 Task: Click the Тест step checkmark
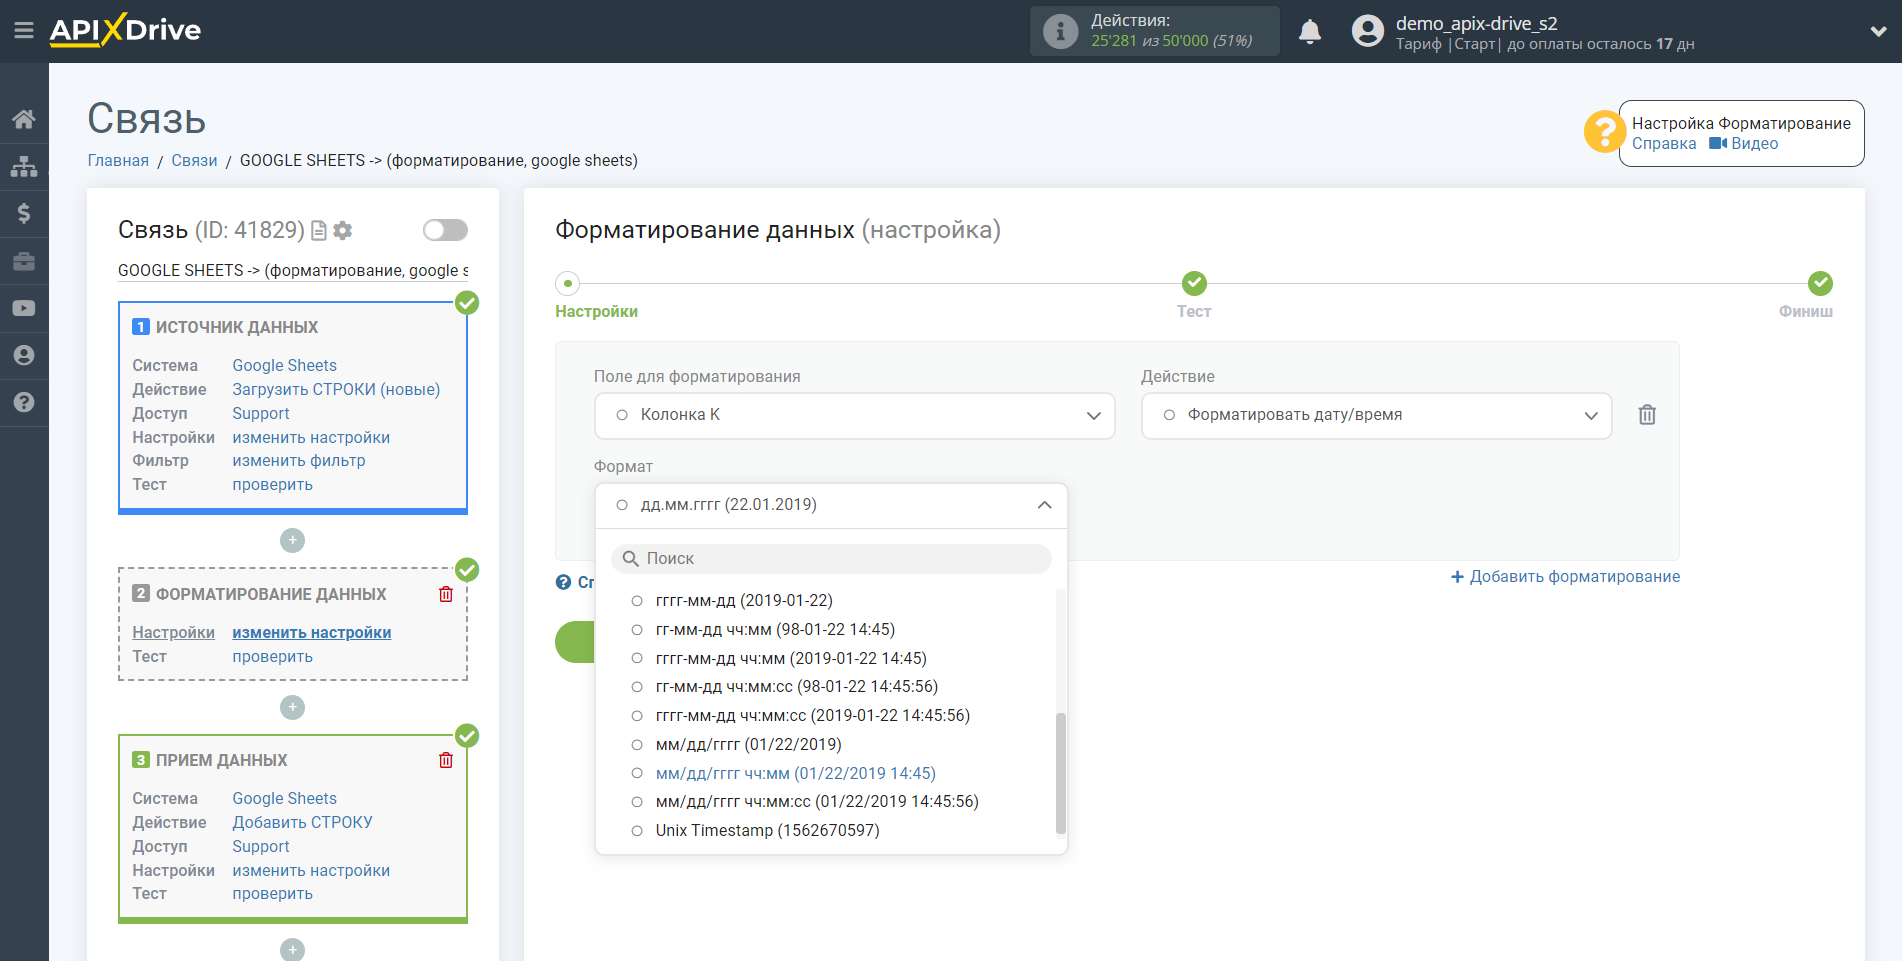[x=1194, y=283]
